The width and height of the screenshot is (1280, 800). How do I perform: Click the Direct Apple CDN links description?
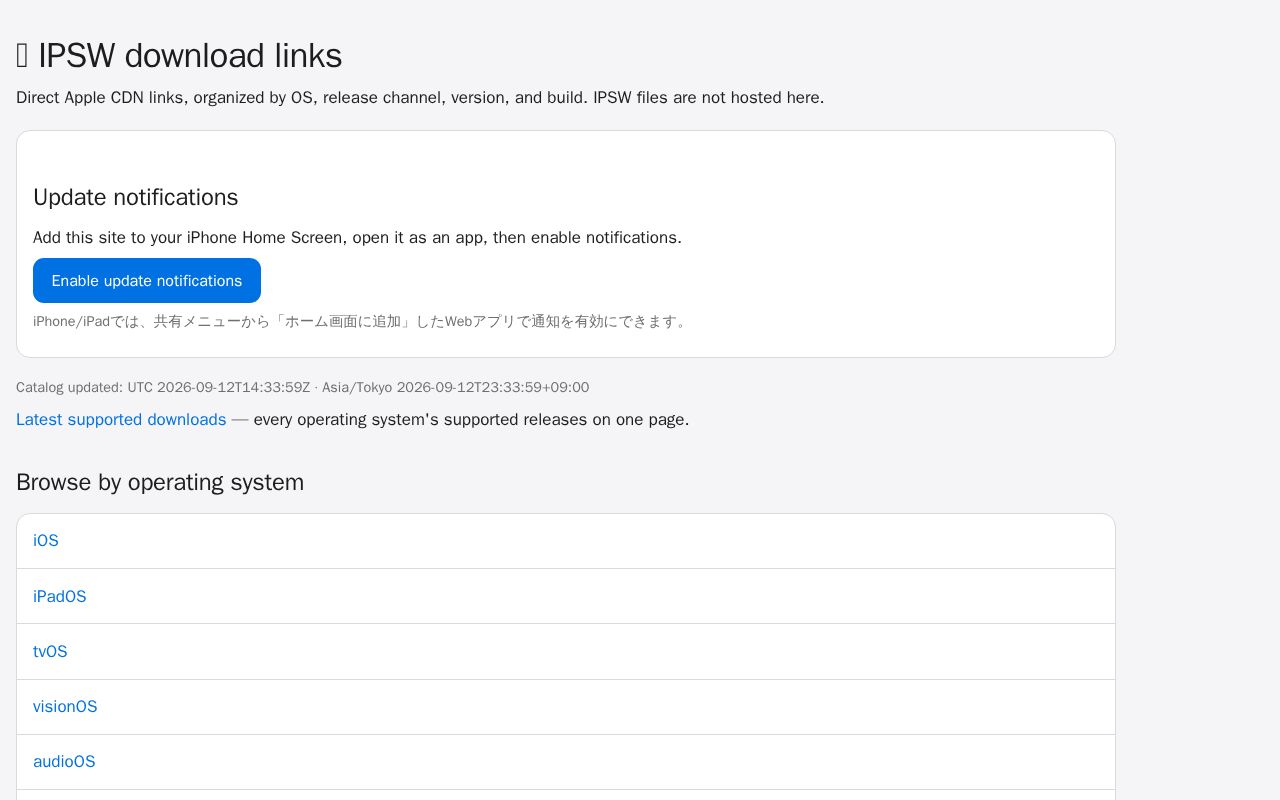tap(420, 98)
